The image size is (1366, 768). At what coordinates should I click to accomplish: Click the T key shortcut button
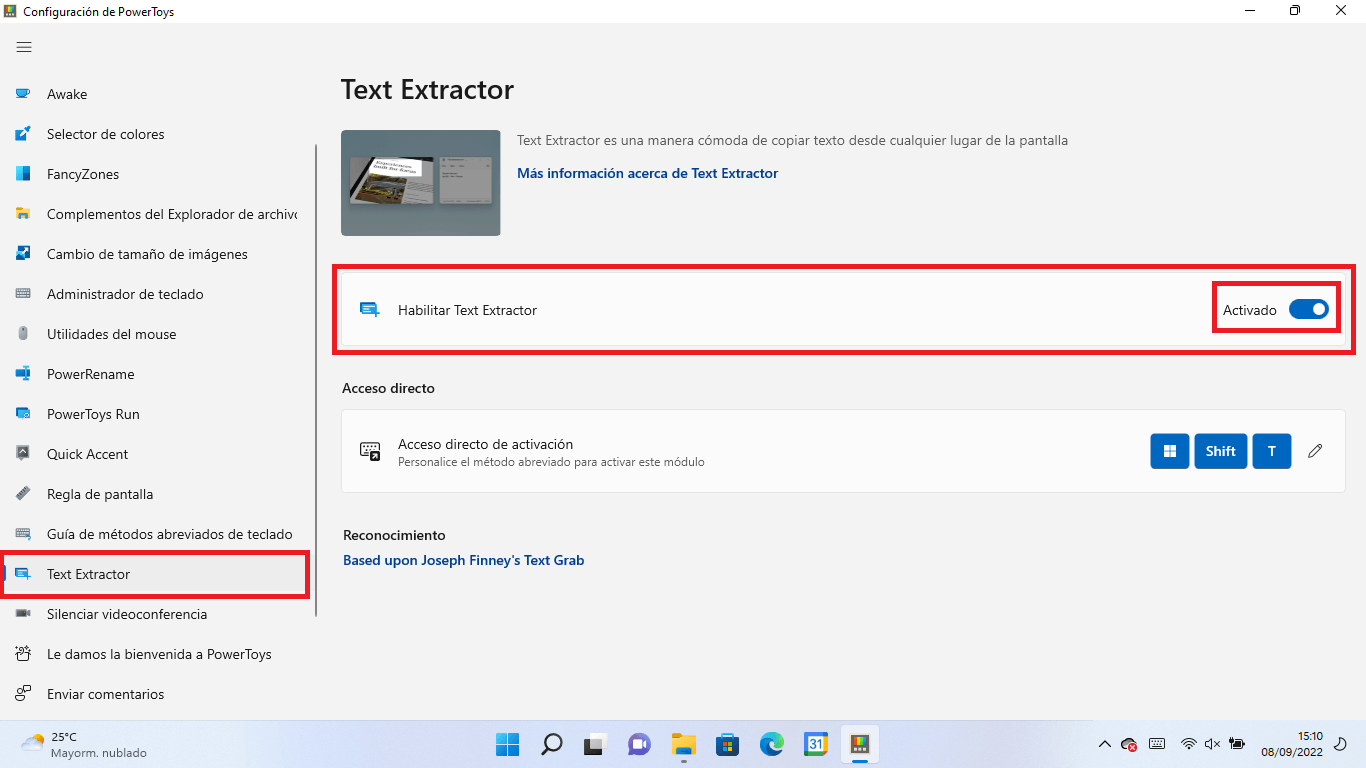click(1272, 451)
